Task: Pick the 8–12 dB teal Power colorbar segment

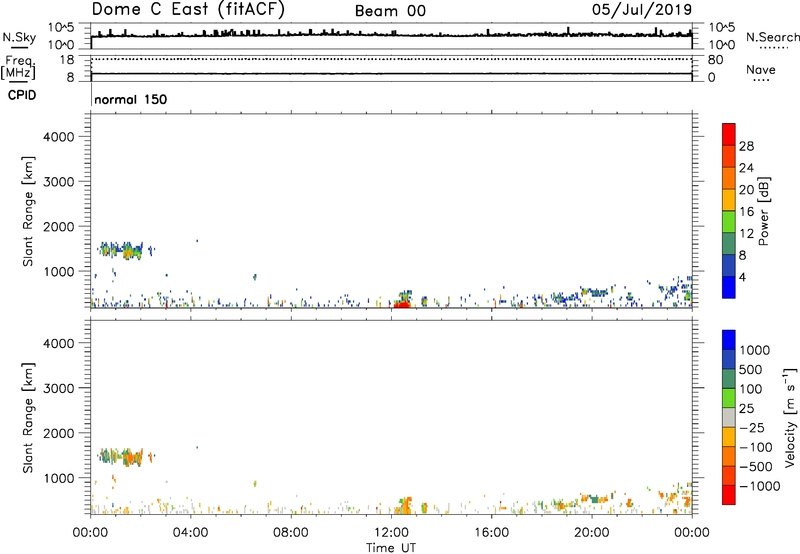Action: click(729, 244)
